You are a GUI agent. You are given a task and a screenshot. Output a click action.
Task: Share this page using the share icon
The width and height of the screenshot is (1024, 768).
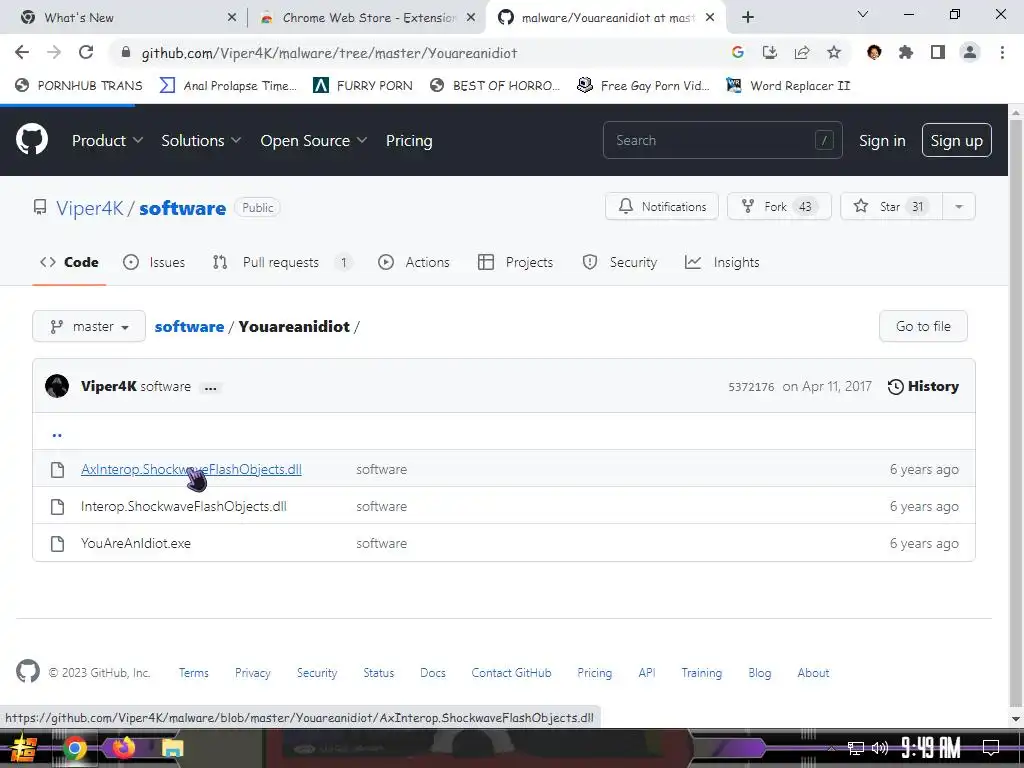(802, 52)
